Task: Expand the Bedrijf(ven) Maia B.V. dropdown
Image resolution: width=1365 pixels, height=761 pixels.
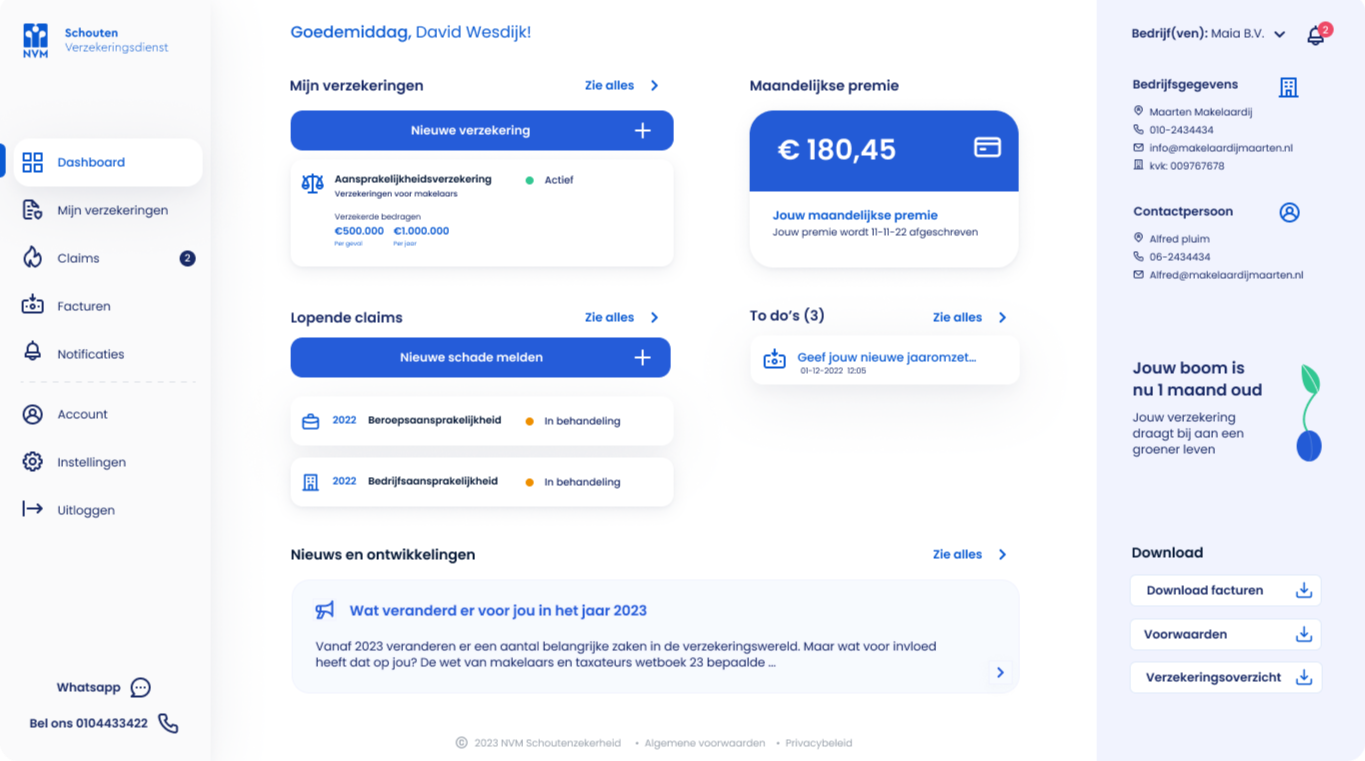Action: [x=1280, y=34]
